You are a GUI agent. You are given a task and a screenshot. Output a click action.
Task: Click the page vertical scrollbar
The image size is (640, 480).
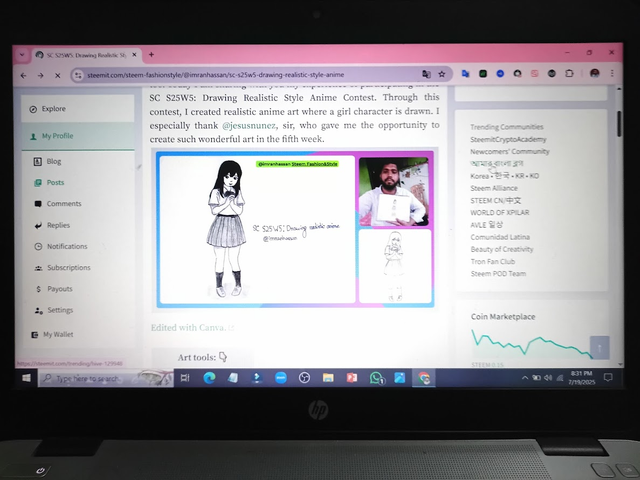619,124
